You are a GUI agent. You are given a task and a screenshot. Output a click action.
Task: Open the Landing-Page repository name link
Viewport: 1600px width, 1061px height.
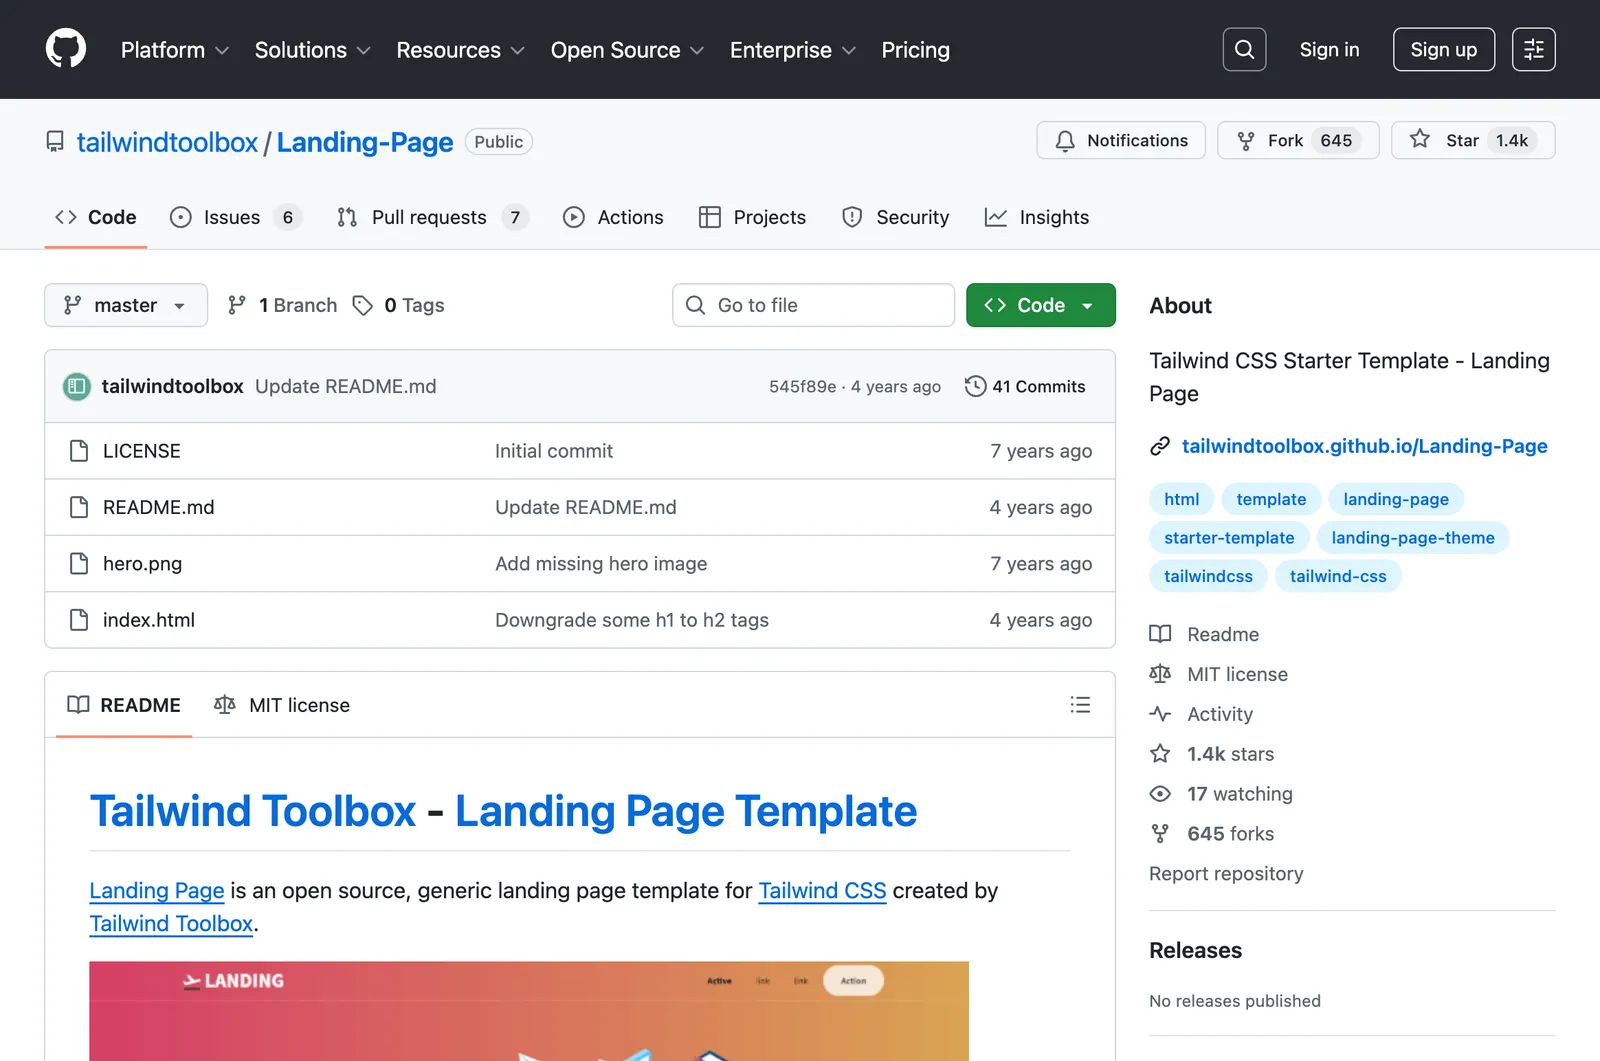click(365, 142)
